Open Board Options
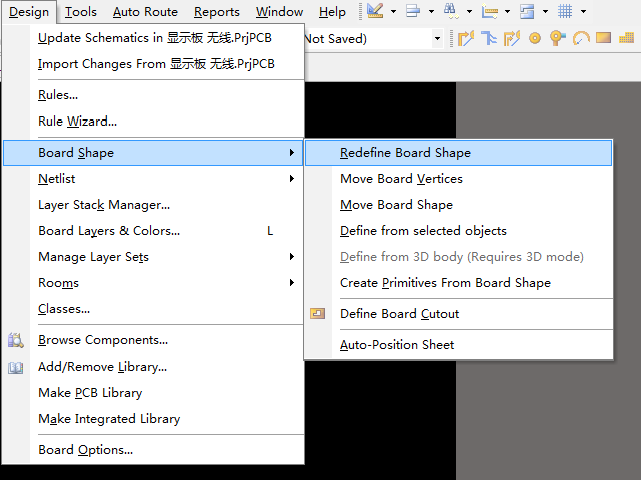Image resolution: width=641 pixels, height=480 pixels. click(x=154, y=450)
